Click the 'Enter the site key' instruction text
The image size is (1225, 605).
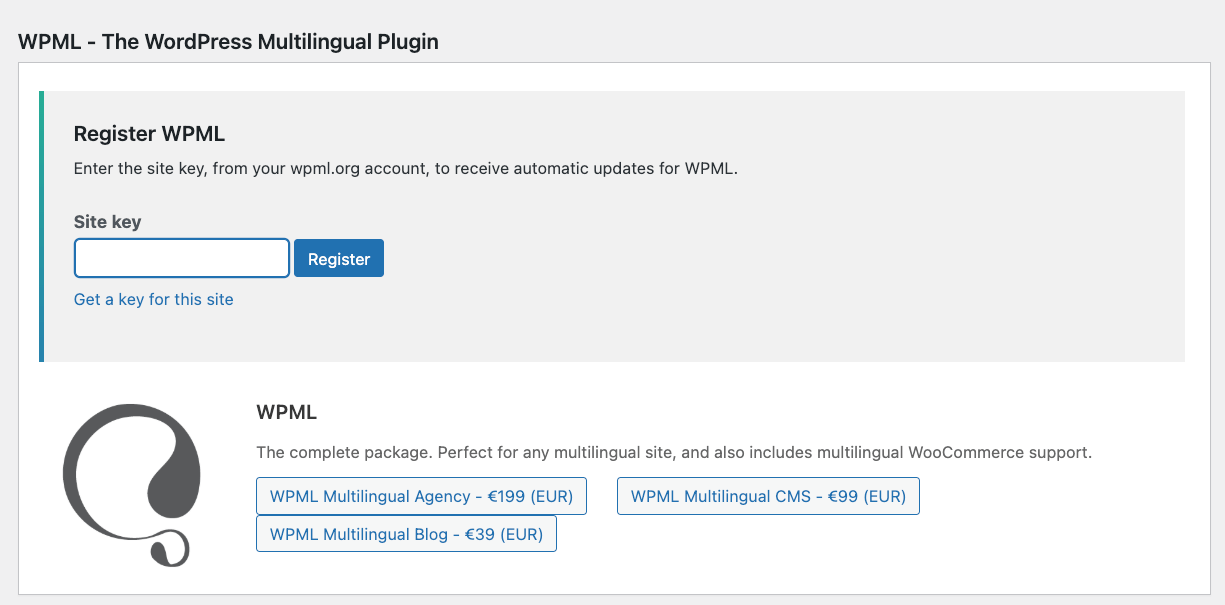pyautogui.click(x=406, y=169)
